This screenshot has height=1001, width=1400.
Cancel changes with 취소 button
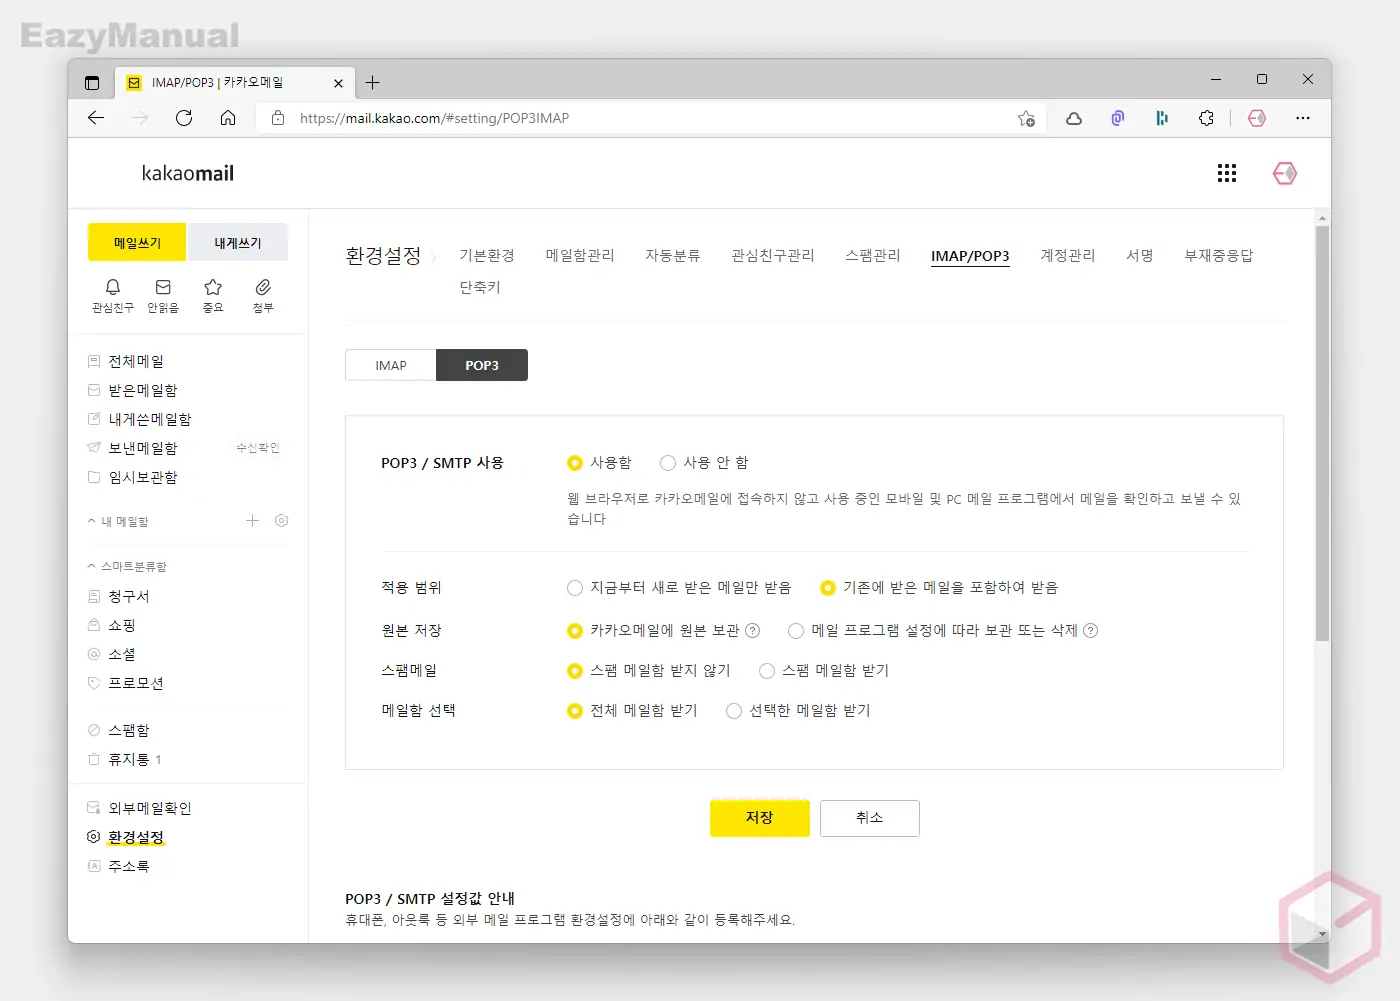click(x=870, y=818)
